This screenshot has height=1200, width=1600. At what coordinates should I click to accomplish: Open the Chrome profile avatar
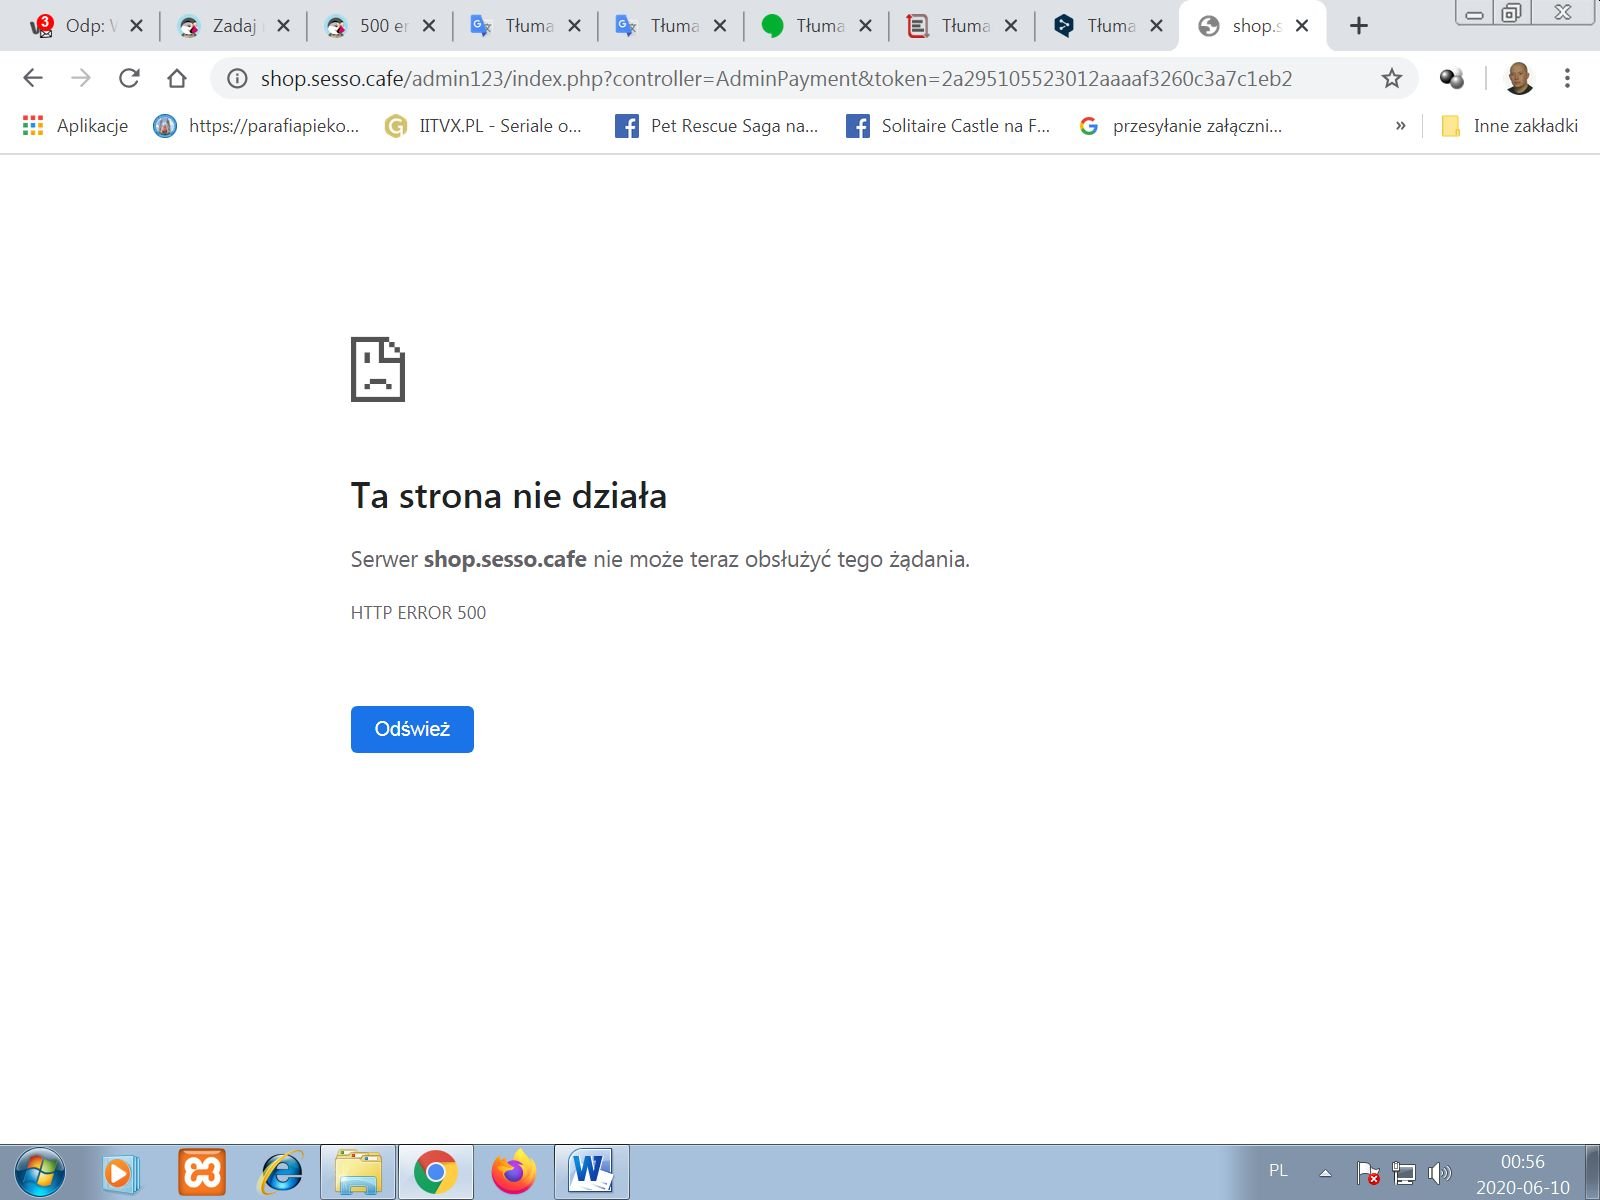[x=1519, y=78]
